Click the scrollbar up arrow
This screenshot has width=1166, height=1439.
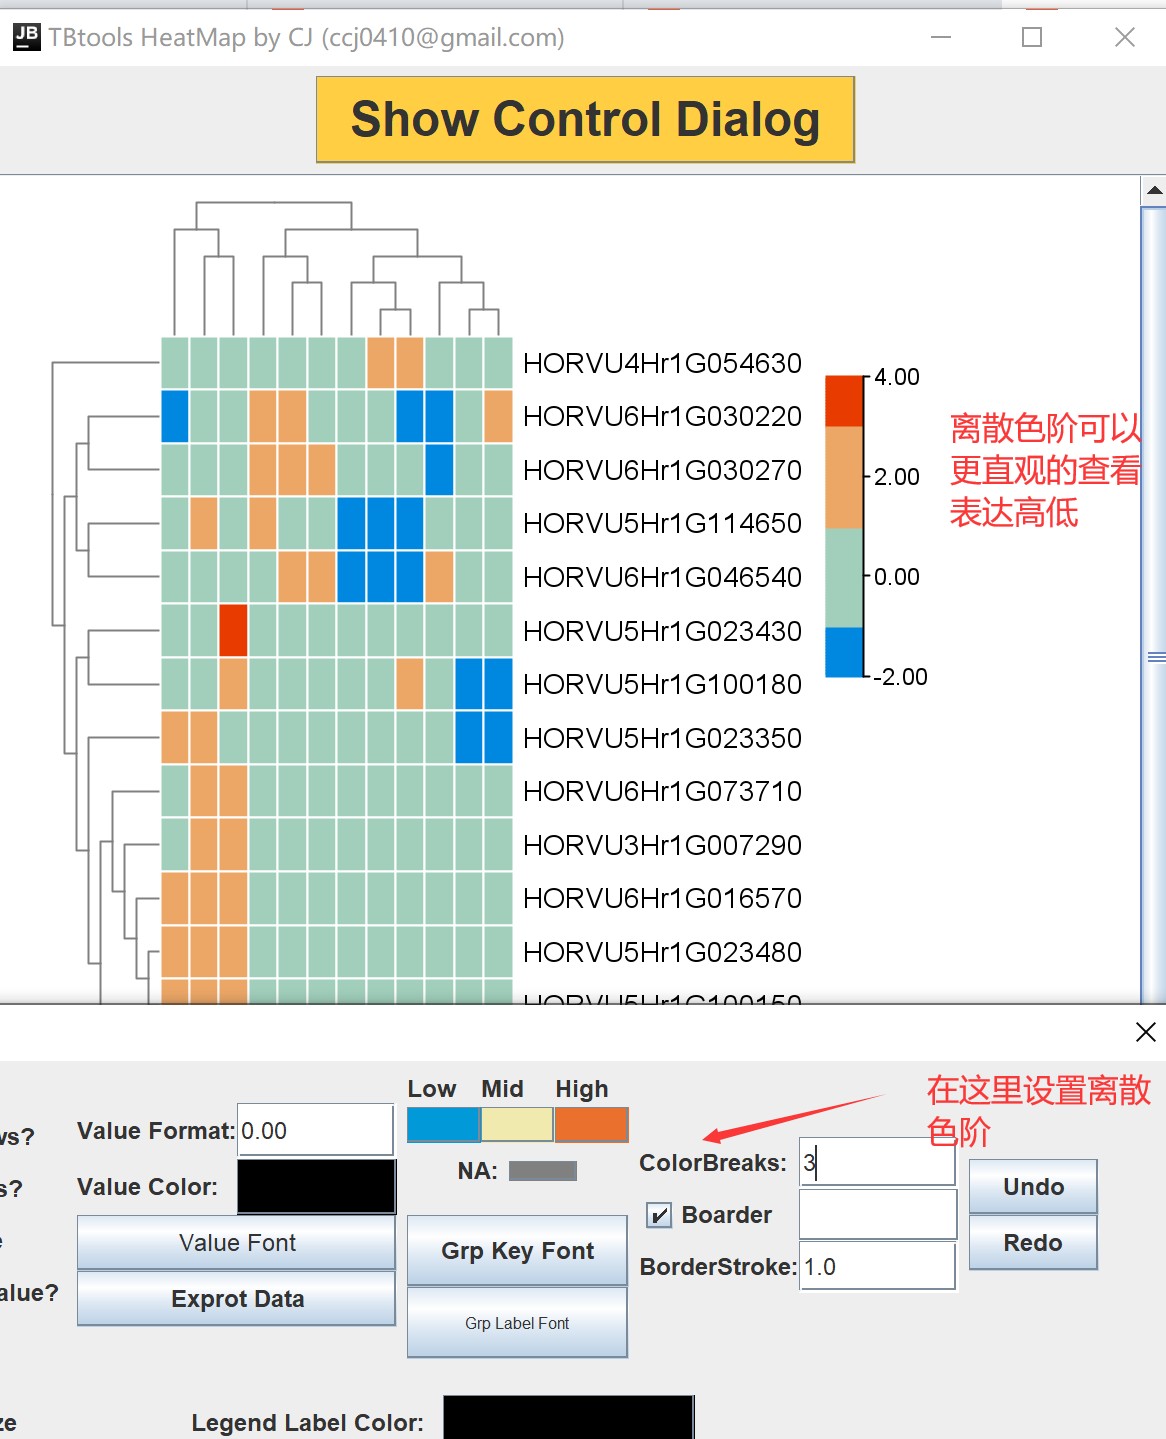(x=1155, y=188)
